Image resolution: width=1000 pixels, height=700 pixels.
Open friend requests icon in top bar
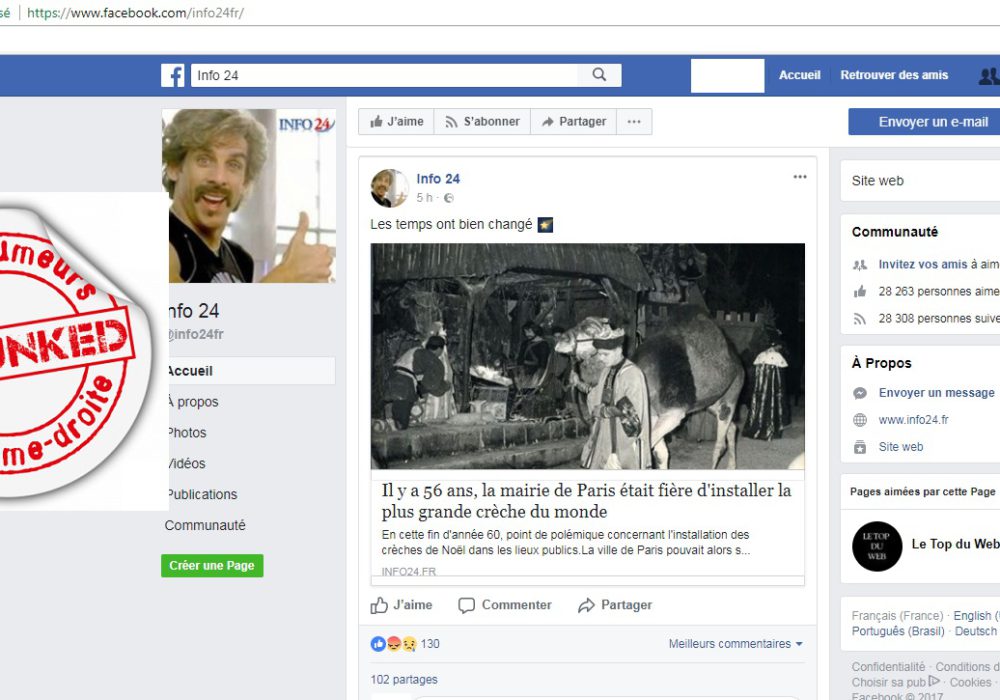(x=989, y=76)
